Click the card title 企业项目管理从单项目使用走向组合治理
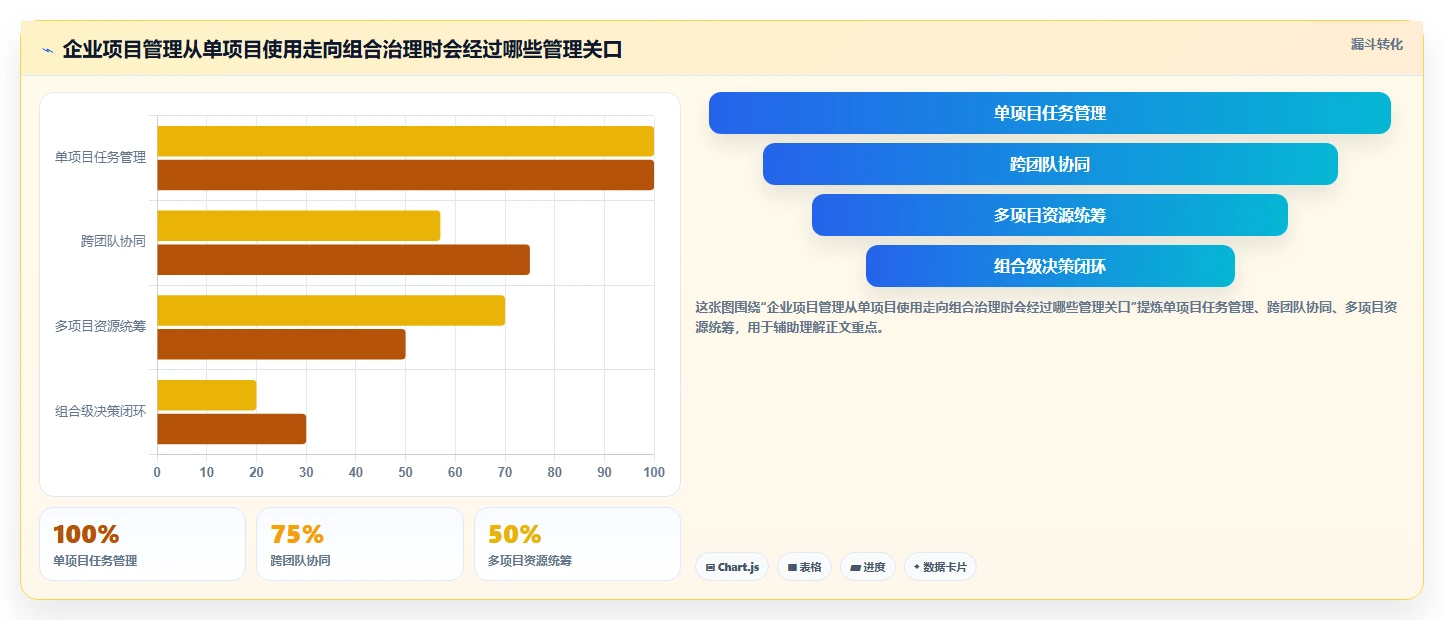This screenshot has height=620, width=1444. point(342,49)
